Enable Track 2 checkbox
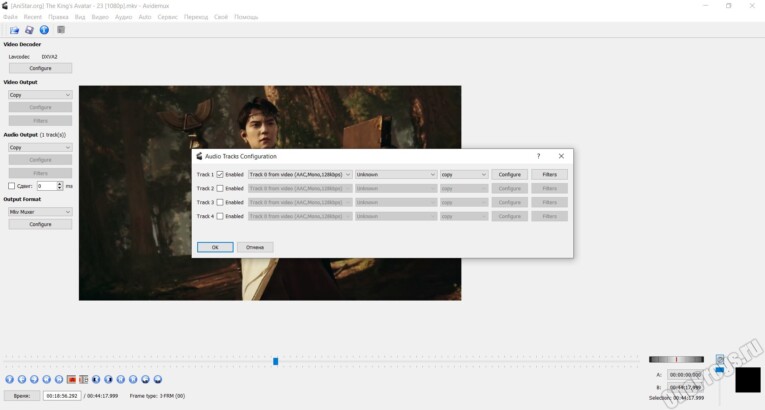Screen dimensions: 765x410 coord(220,188)
